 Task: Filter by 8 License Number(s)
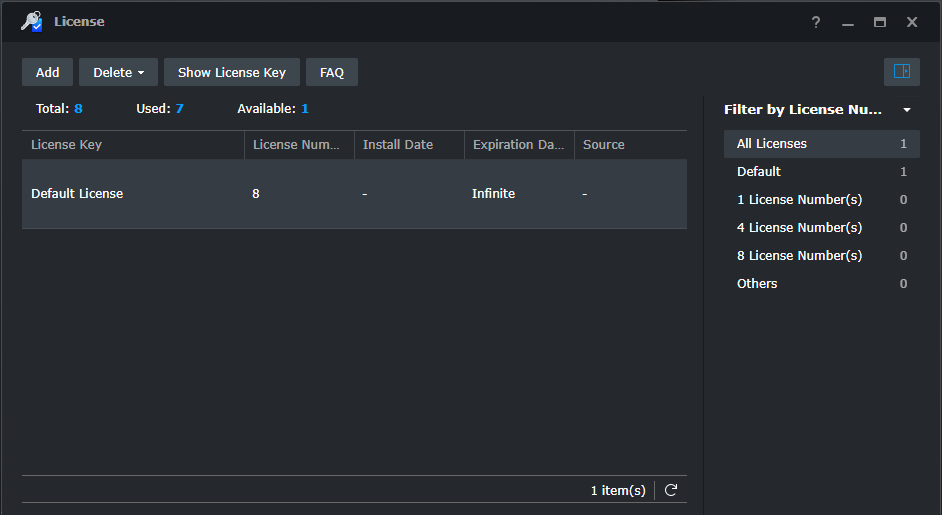[821, 255]
